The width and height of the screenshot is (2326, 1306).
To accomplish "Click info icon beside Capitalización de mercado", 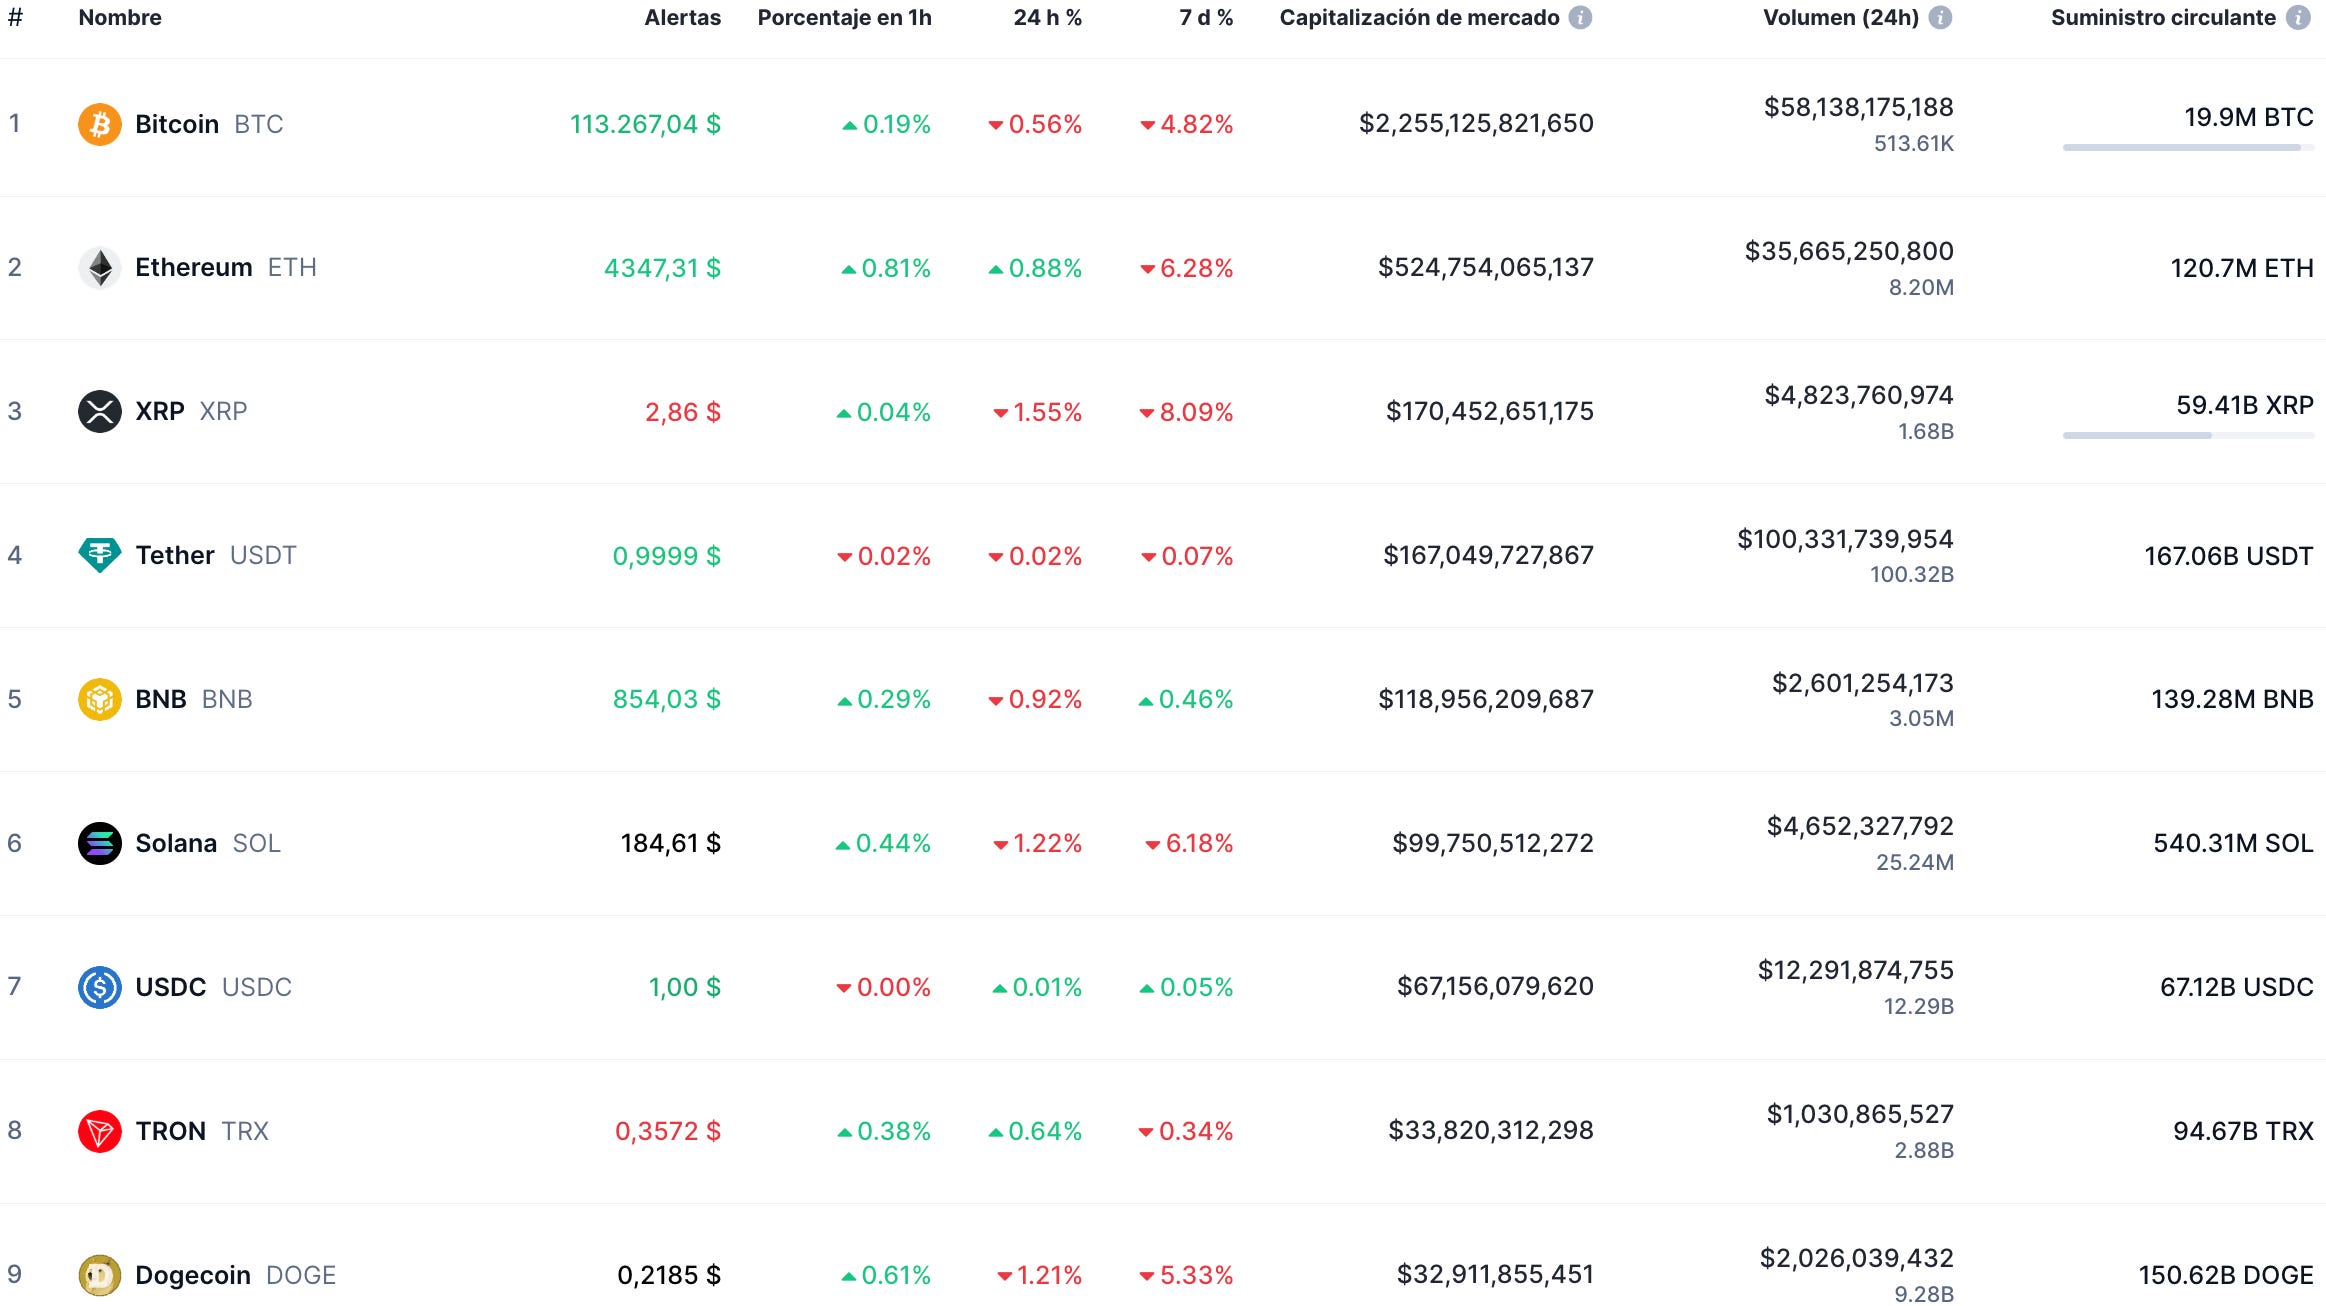I will pos(1580,18).
